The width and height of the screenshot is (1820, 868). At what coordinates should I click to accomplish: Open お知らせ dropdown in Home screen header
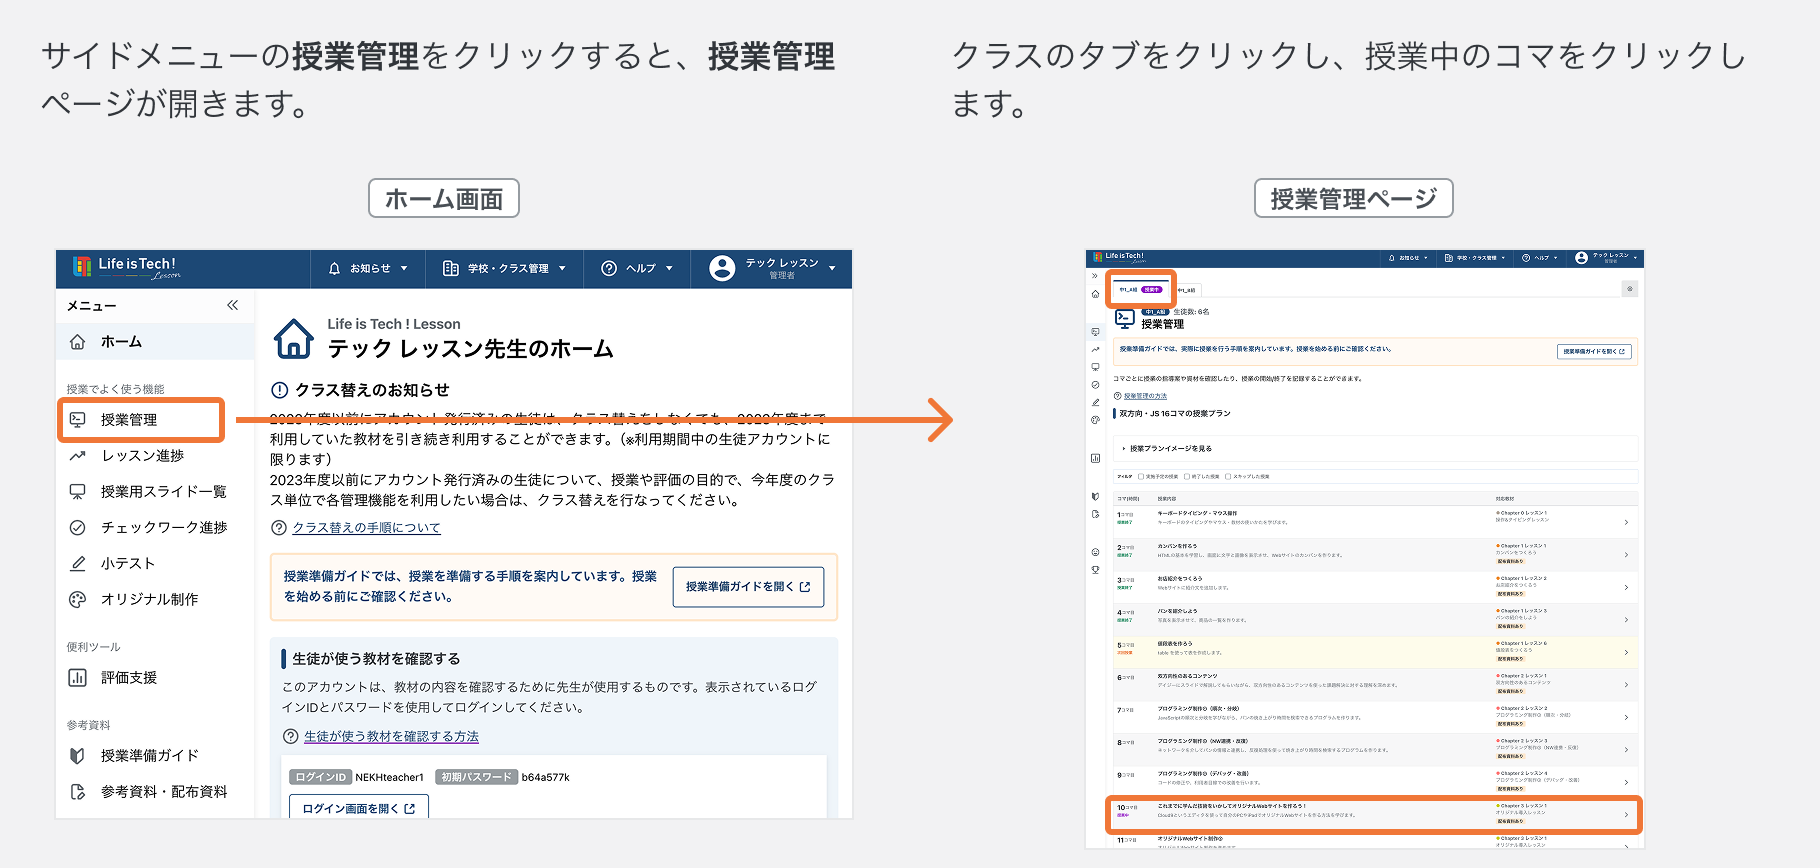[368, 268]
